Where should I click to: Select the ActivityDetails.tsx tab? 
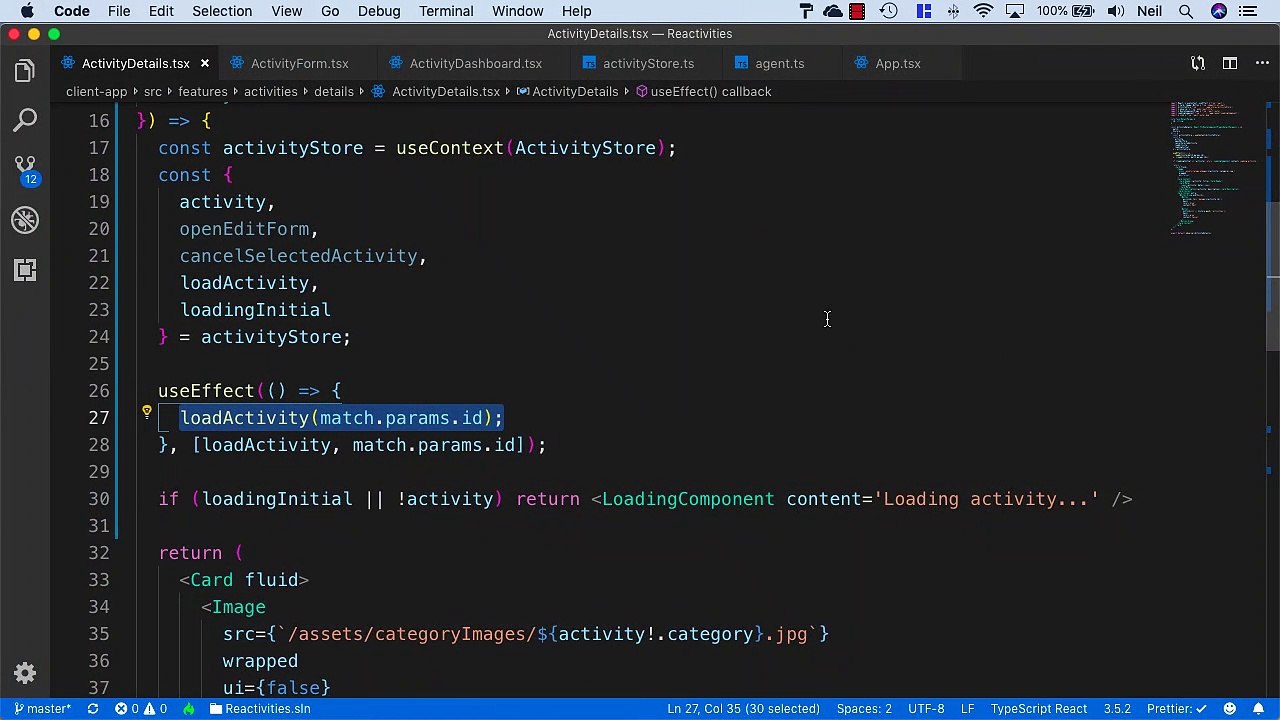pyautogui.click(x=135, y=63)
